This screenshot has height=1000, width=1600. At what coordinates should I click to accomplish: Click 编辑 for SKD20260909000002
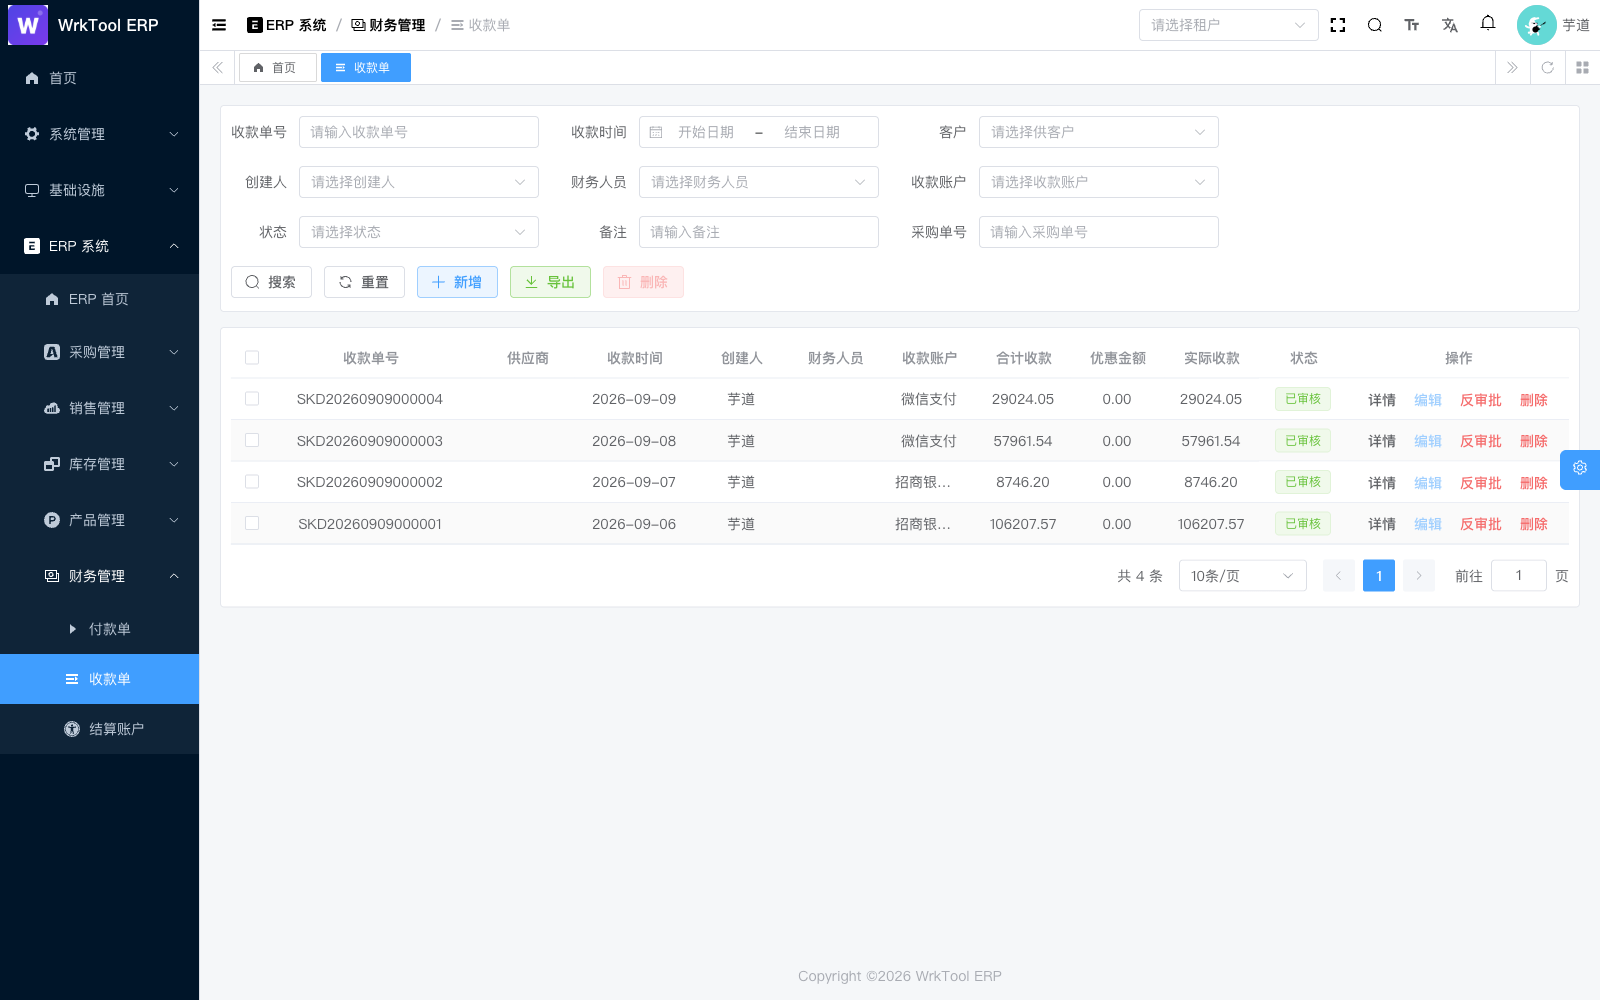(x=1428, y=483)
